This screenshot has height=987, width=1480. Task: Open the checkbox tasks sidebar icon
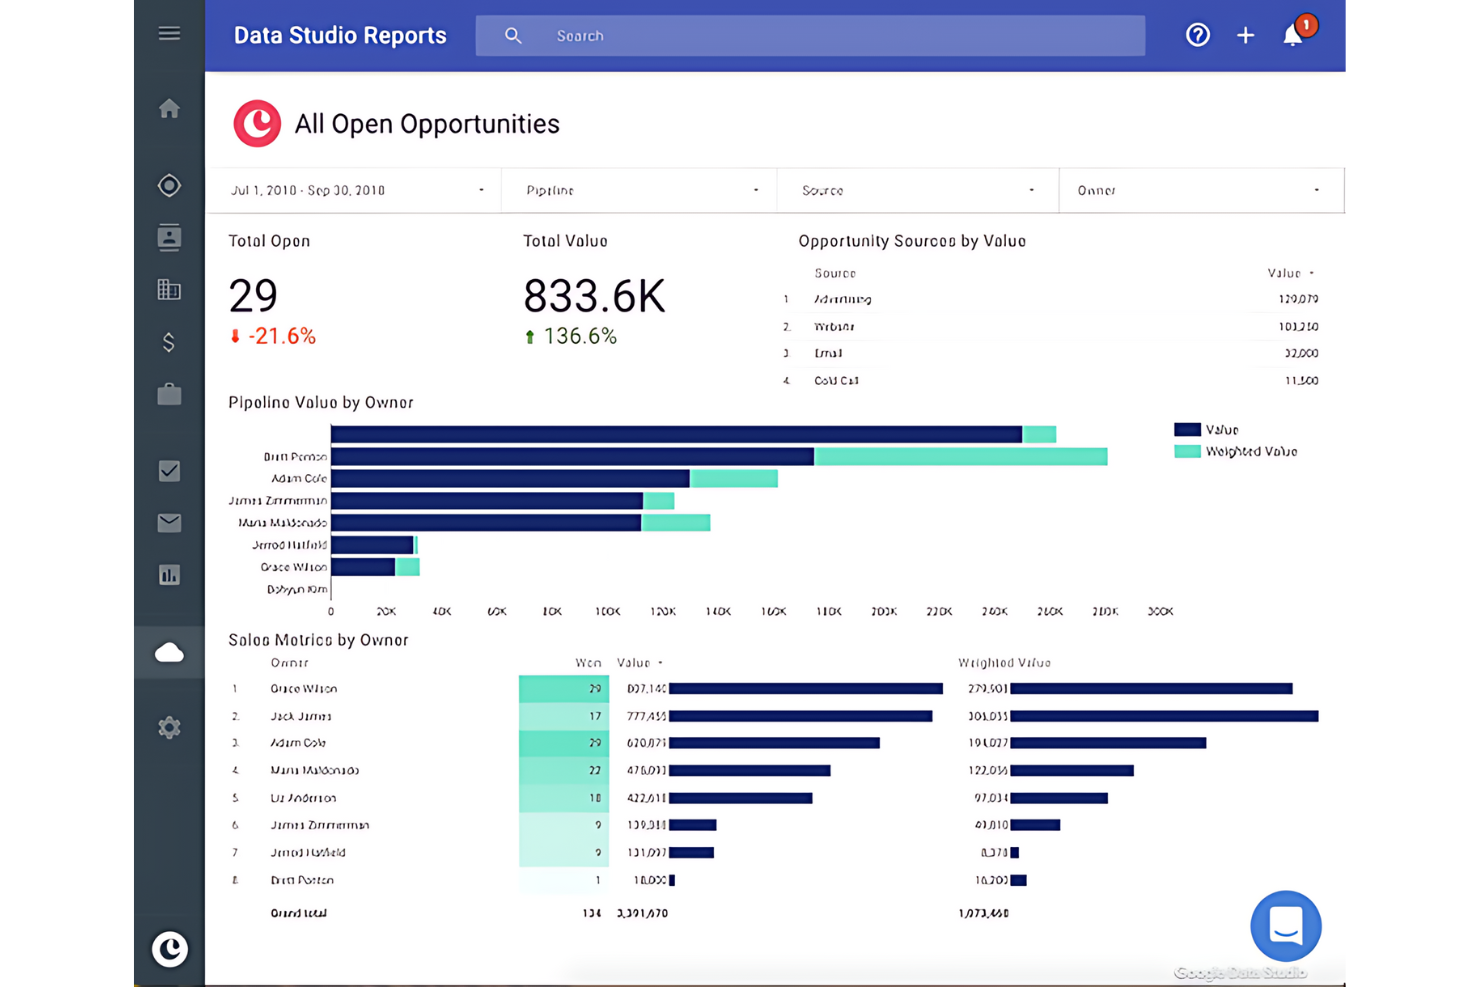click(x=169, y=471)
